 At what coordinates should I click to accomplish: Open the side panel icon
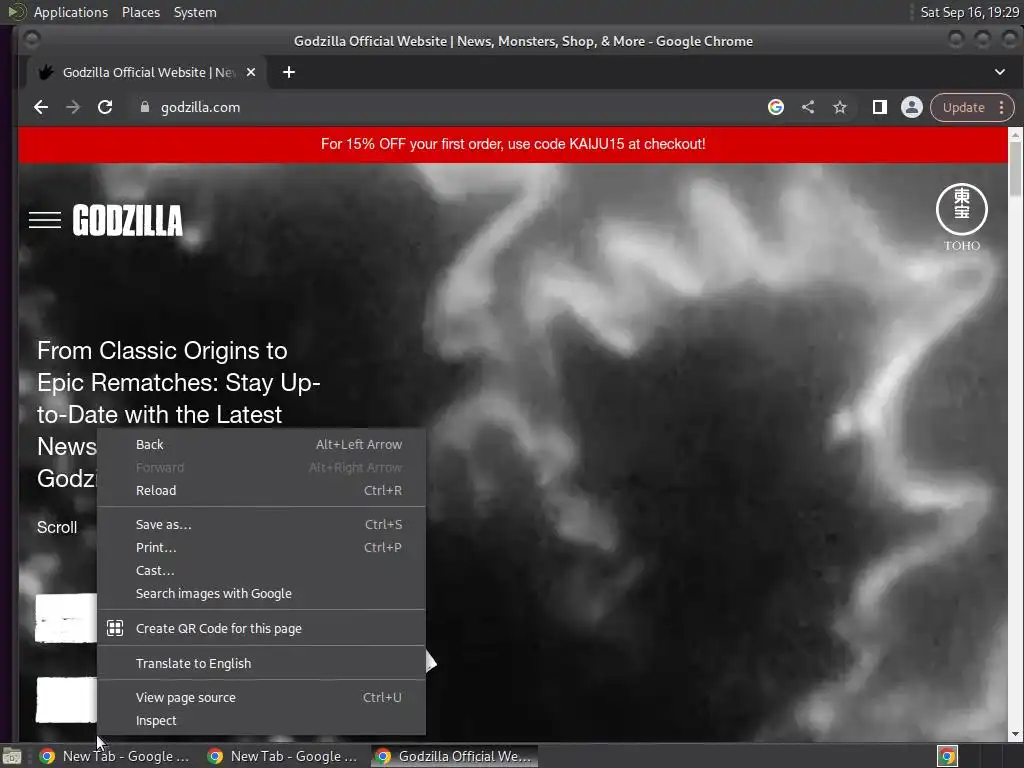pyautogui.click(x=880, y=107)
